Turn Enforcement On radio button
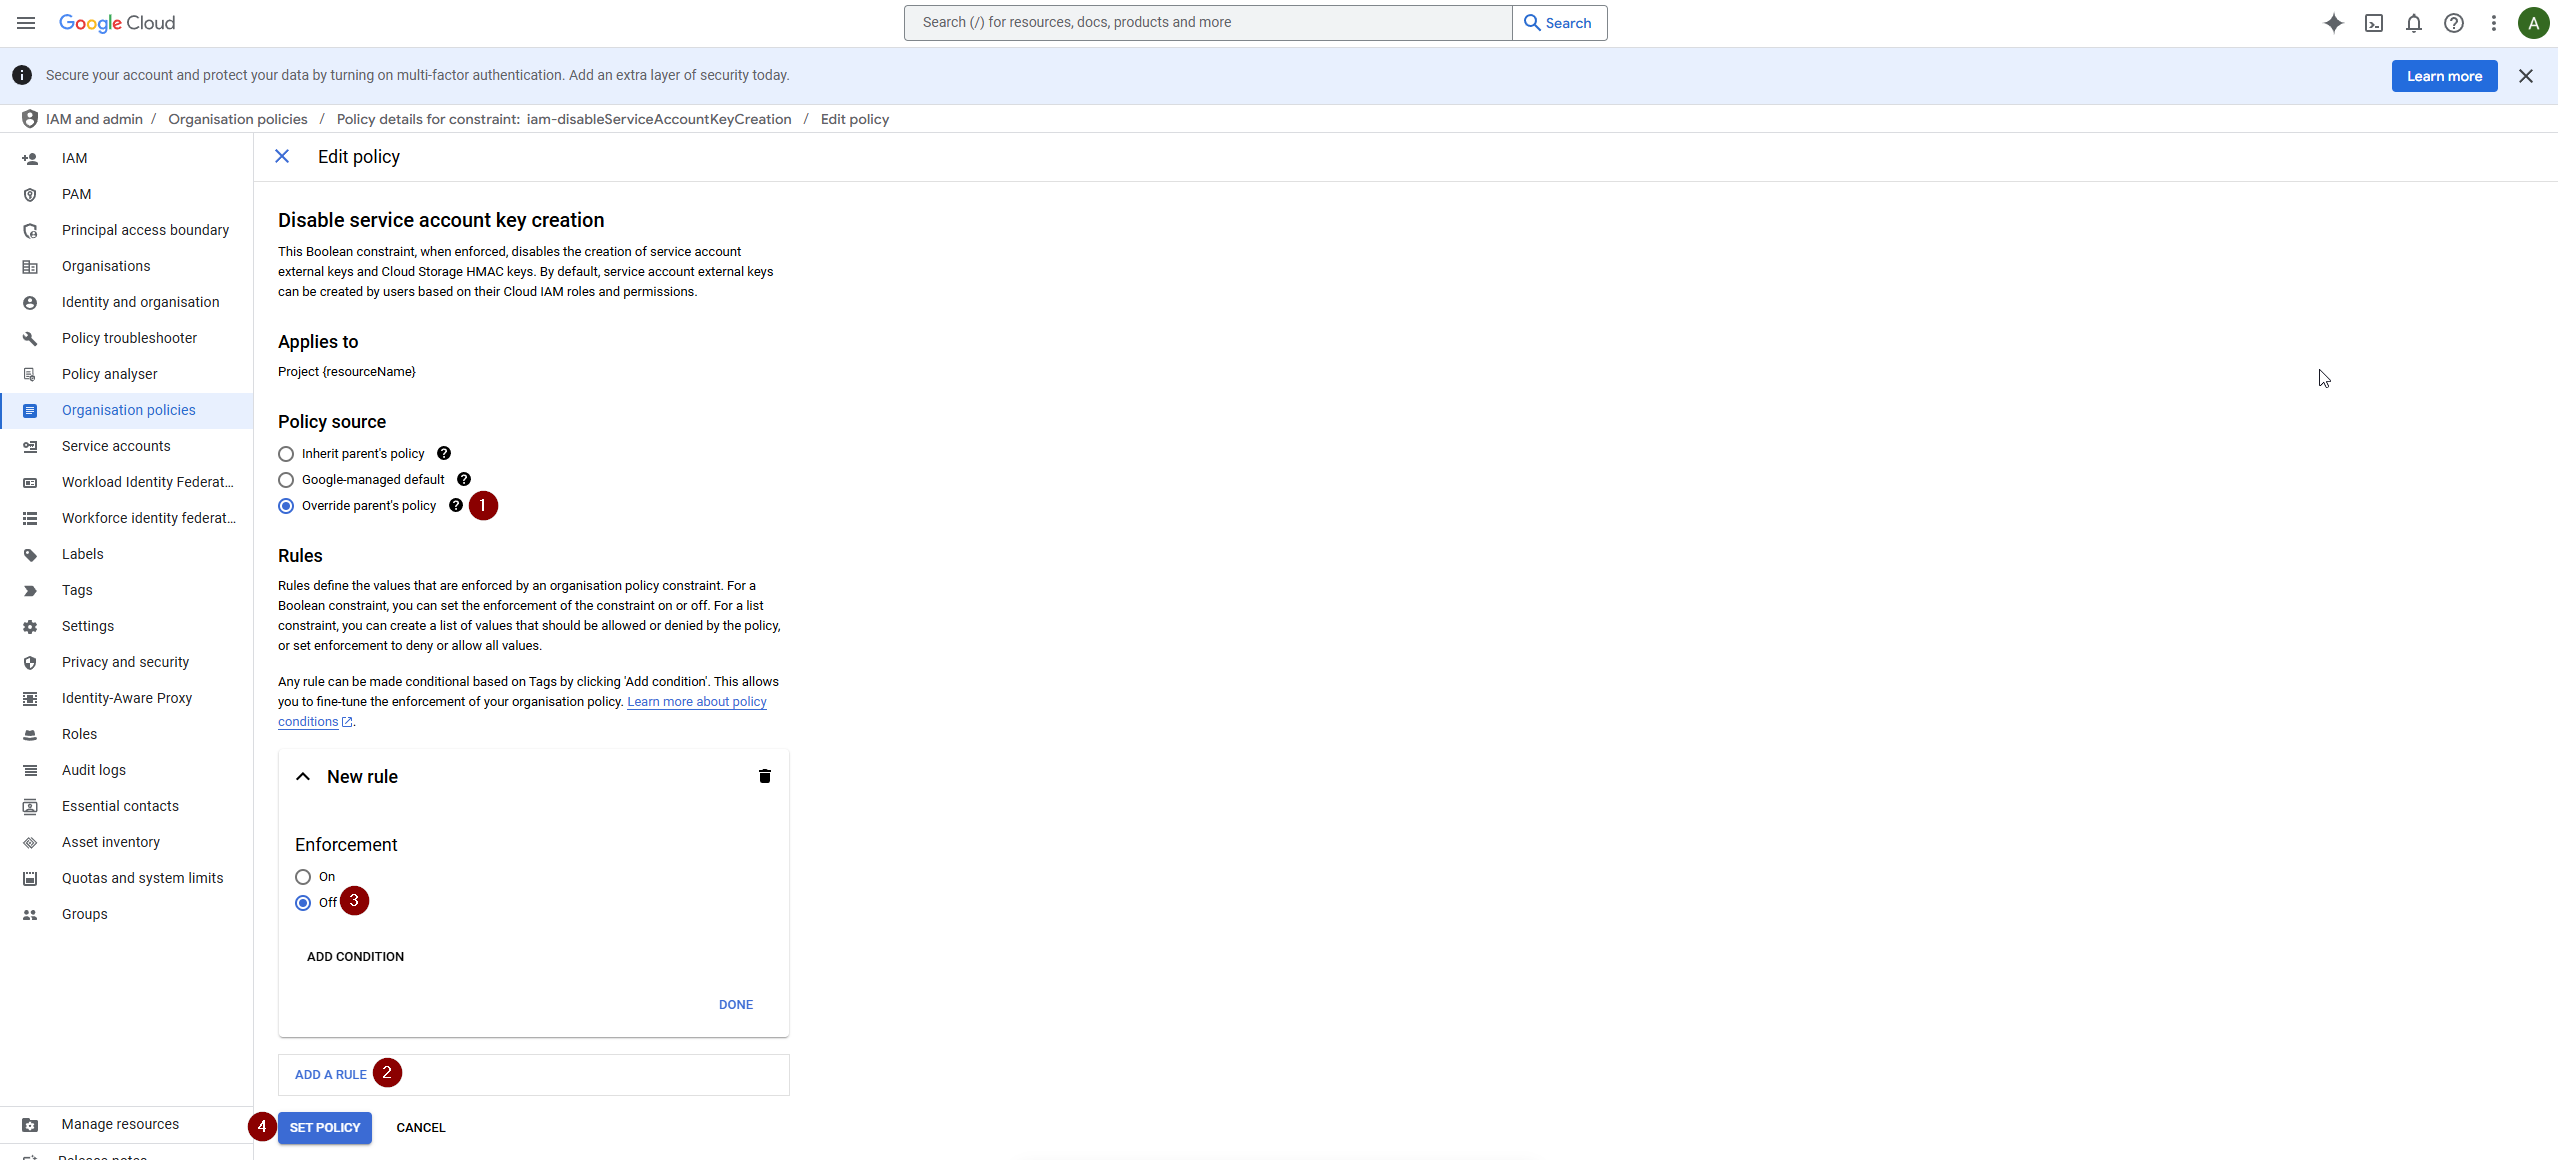Screen dimensions: 2558x1160 [x=303, y=877]
